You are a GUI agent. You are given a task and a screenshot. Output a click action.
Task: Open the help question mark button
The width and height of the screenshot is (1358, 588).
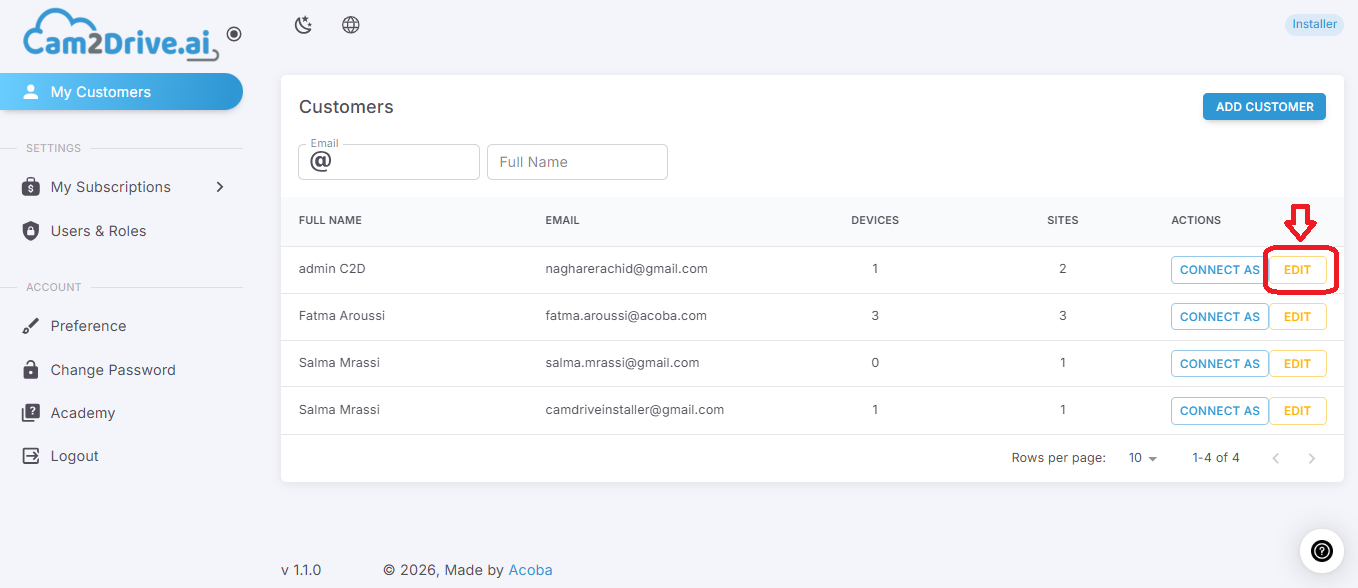[x=1321, y=551]
